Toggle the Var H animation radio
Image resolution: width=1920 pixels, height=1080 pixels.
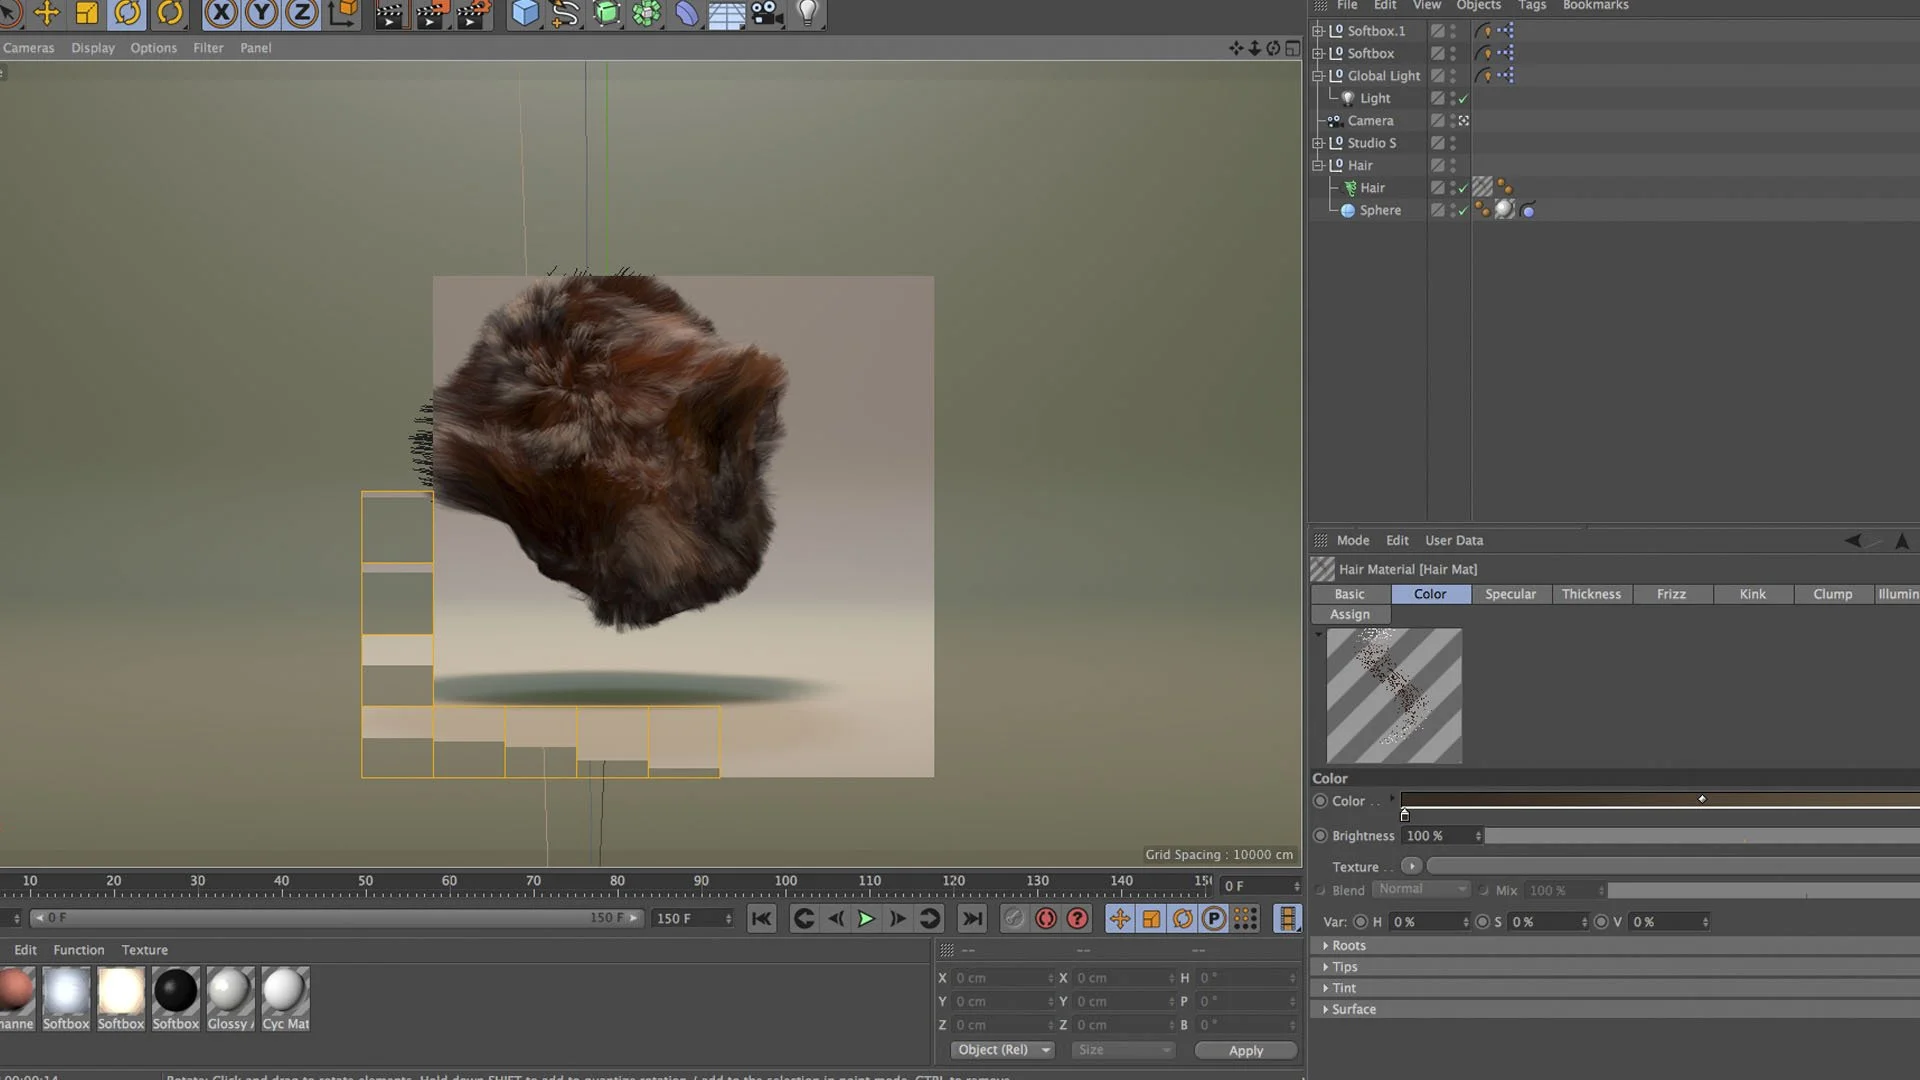1360,922
